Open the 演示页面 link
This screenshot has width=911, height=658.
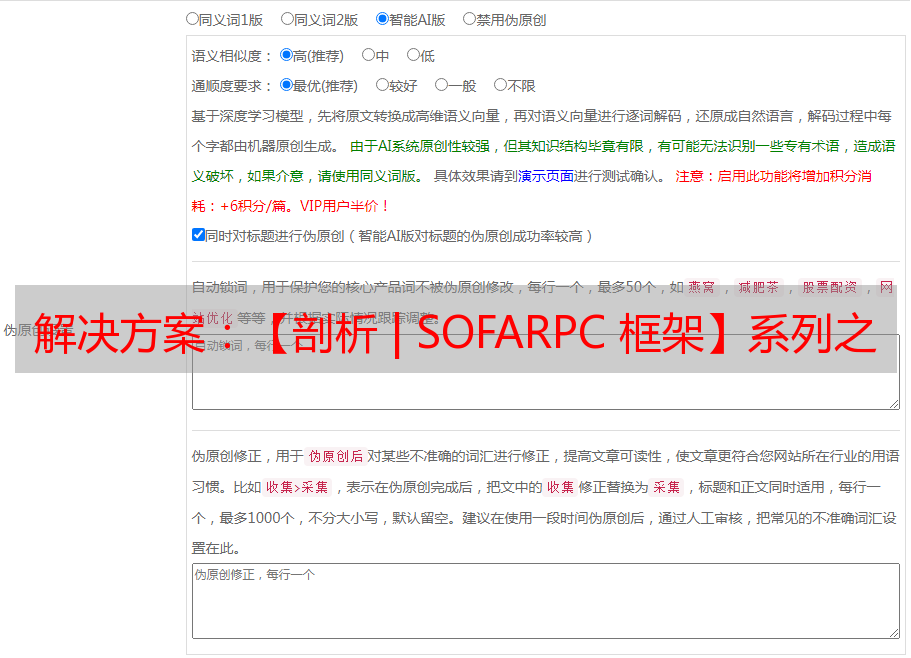(545, 176)
